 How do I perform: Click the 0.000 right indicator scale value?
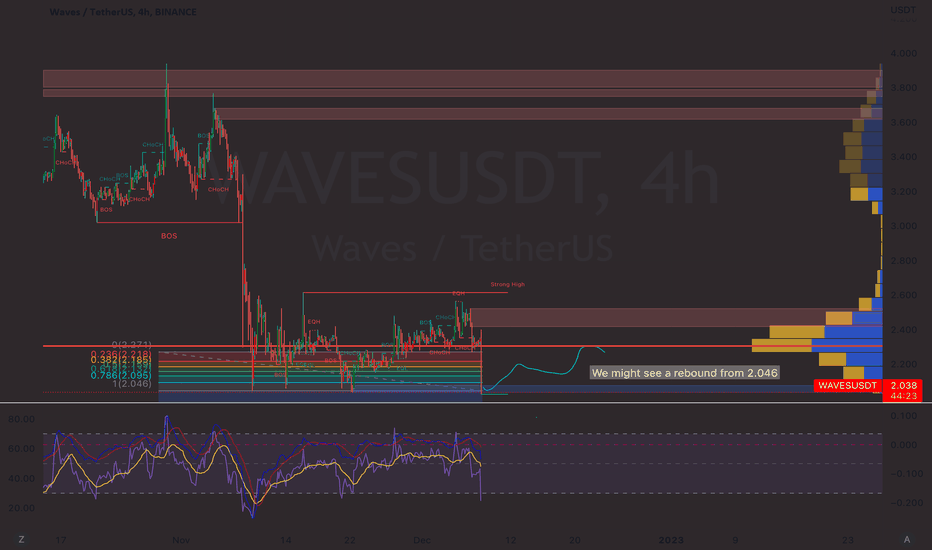[x=903, y=445]
